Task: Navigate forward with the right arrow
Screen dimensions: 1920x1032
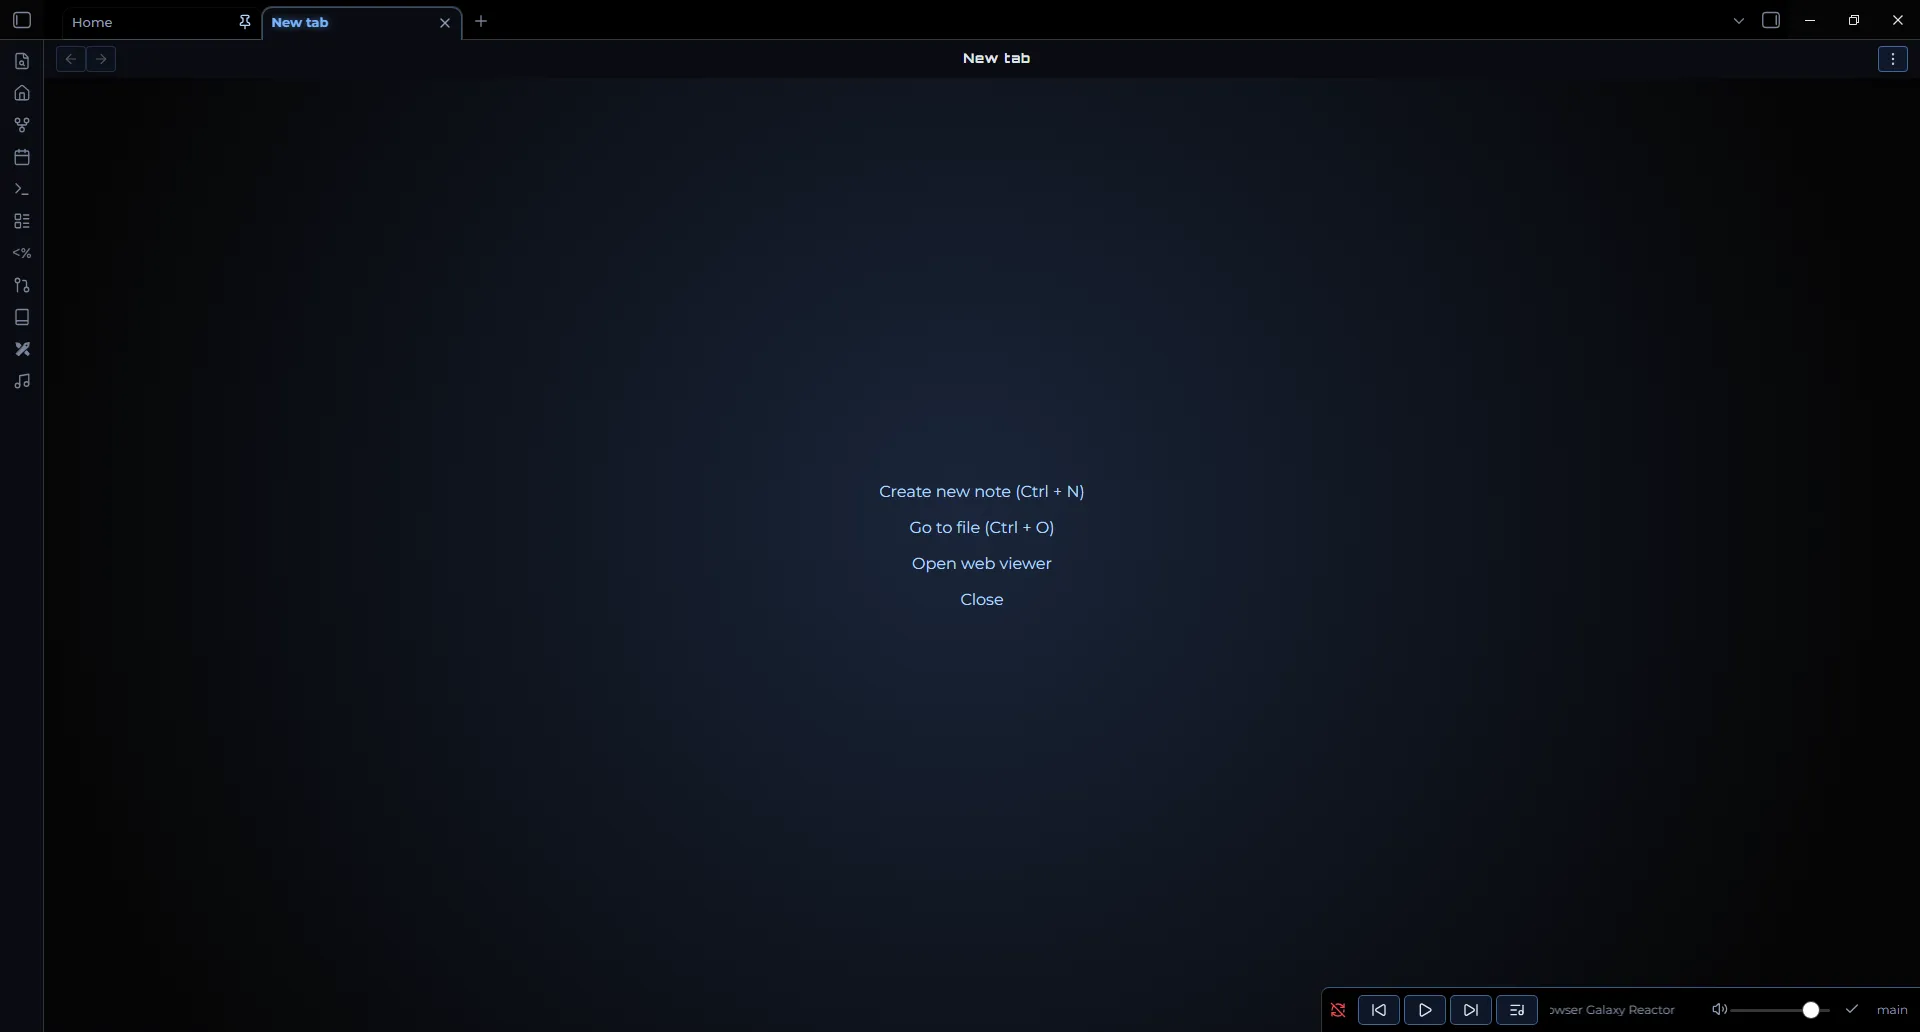Action: (101, 59)
